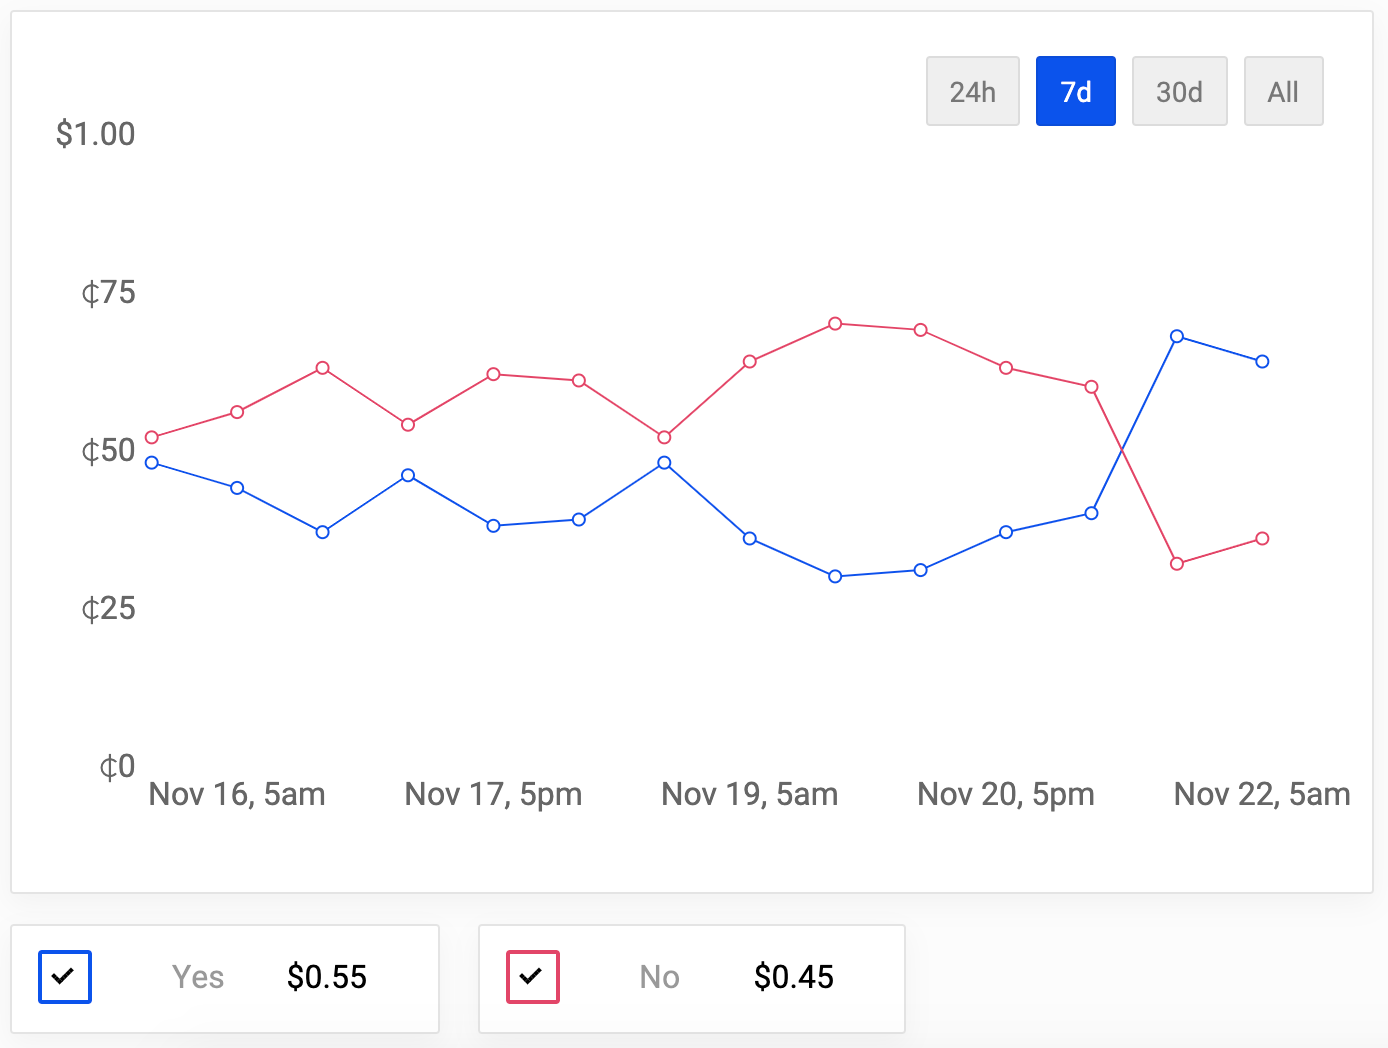Viewport: 1388px width, 1048px height.
Task: Show the 30d price history
Action: [x=1179, y=92]
